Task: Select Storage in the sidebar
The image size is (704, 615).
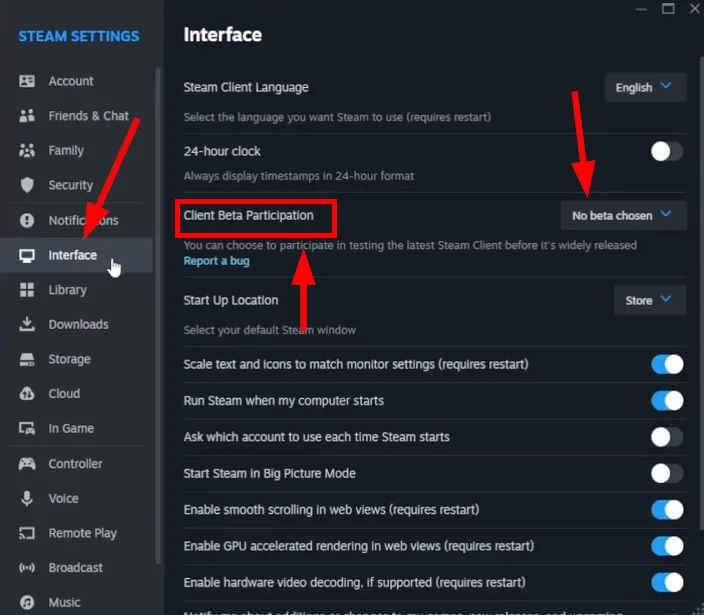Action: [x=76, y=359]
